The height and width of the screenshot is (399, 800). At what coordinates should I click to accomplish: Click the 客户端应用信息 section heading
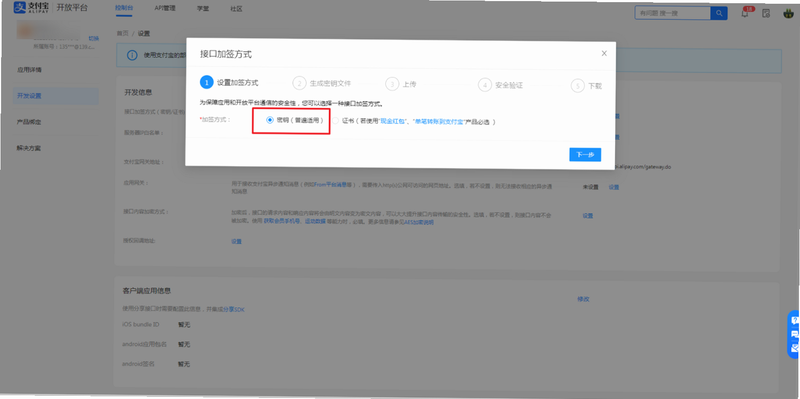(x=146, y=291)
